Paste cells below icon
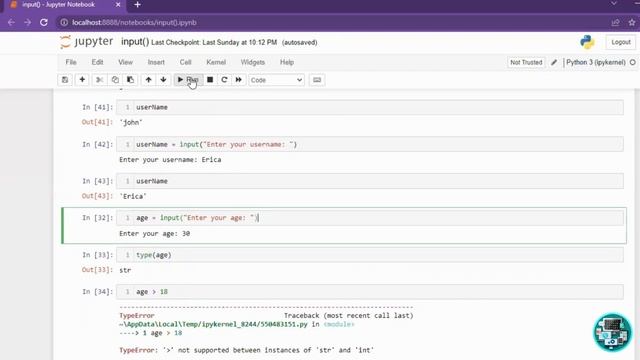The image size is (640, 360). click(131, 80)
